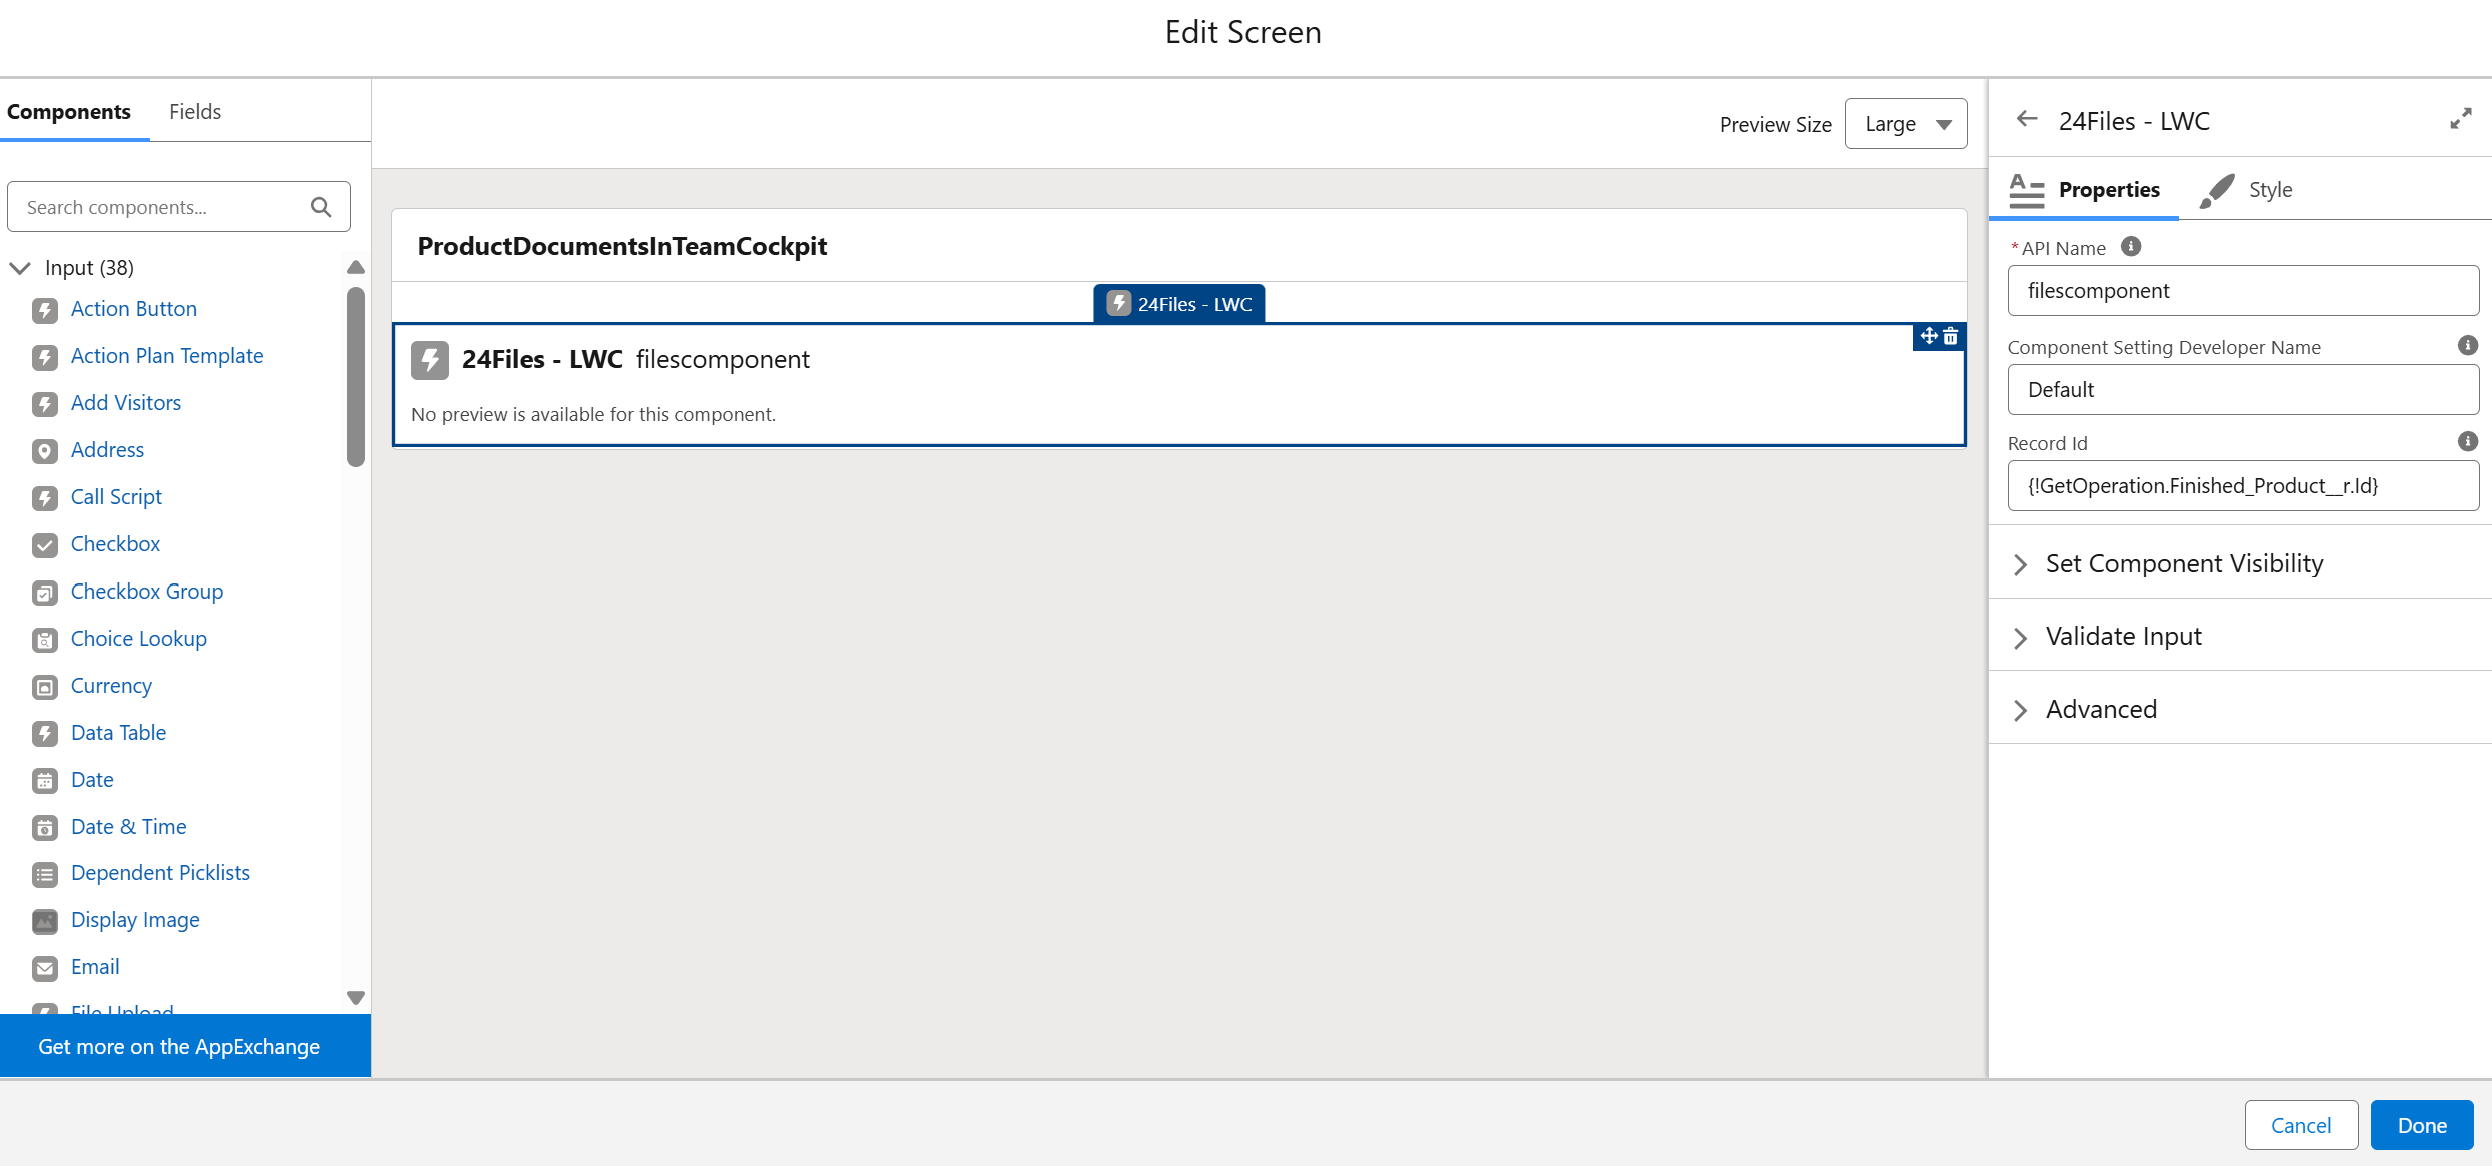Click the search magnifier icon
This screenshot has height=1166, width=2492.
tap(321, 207)
